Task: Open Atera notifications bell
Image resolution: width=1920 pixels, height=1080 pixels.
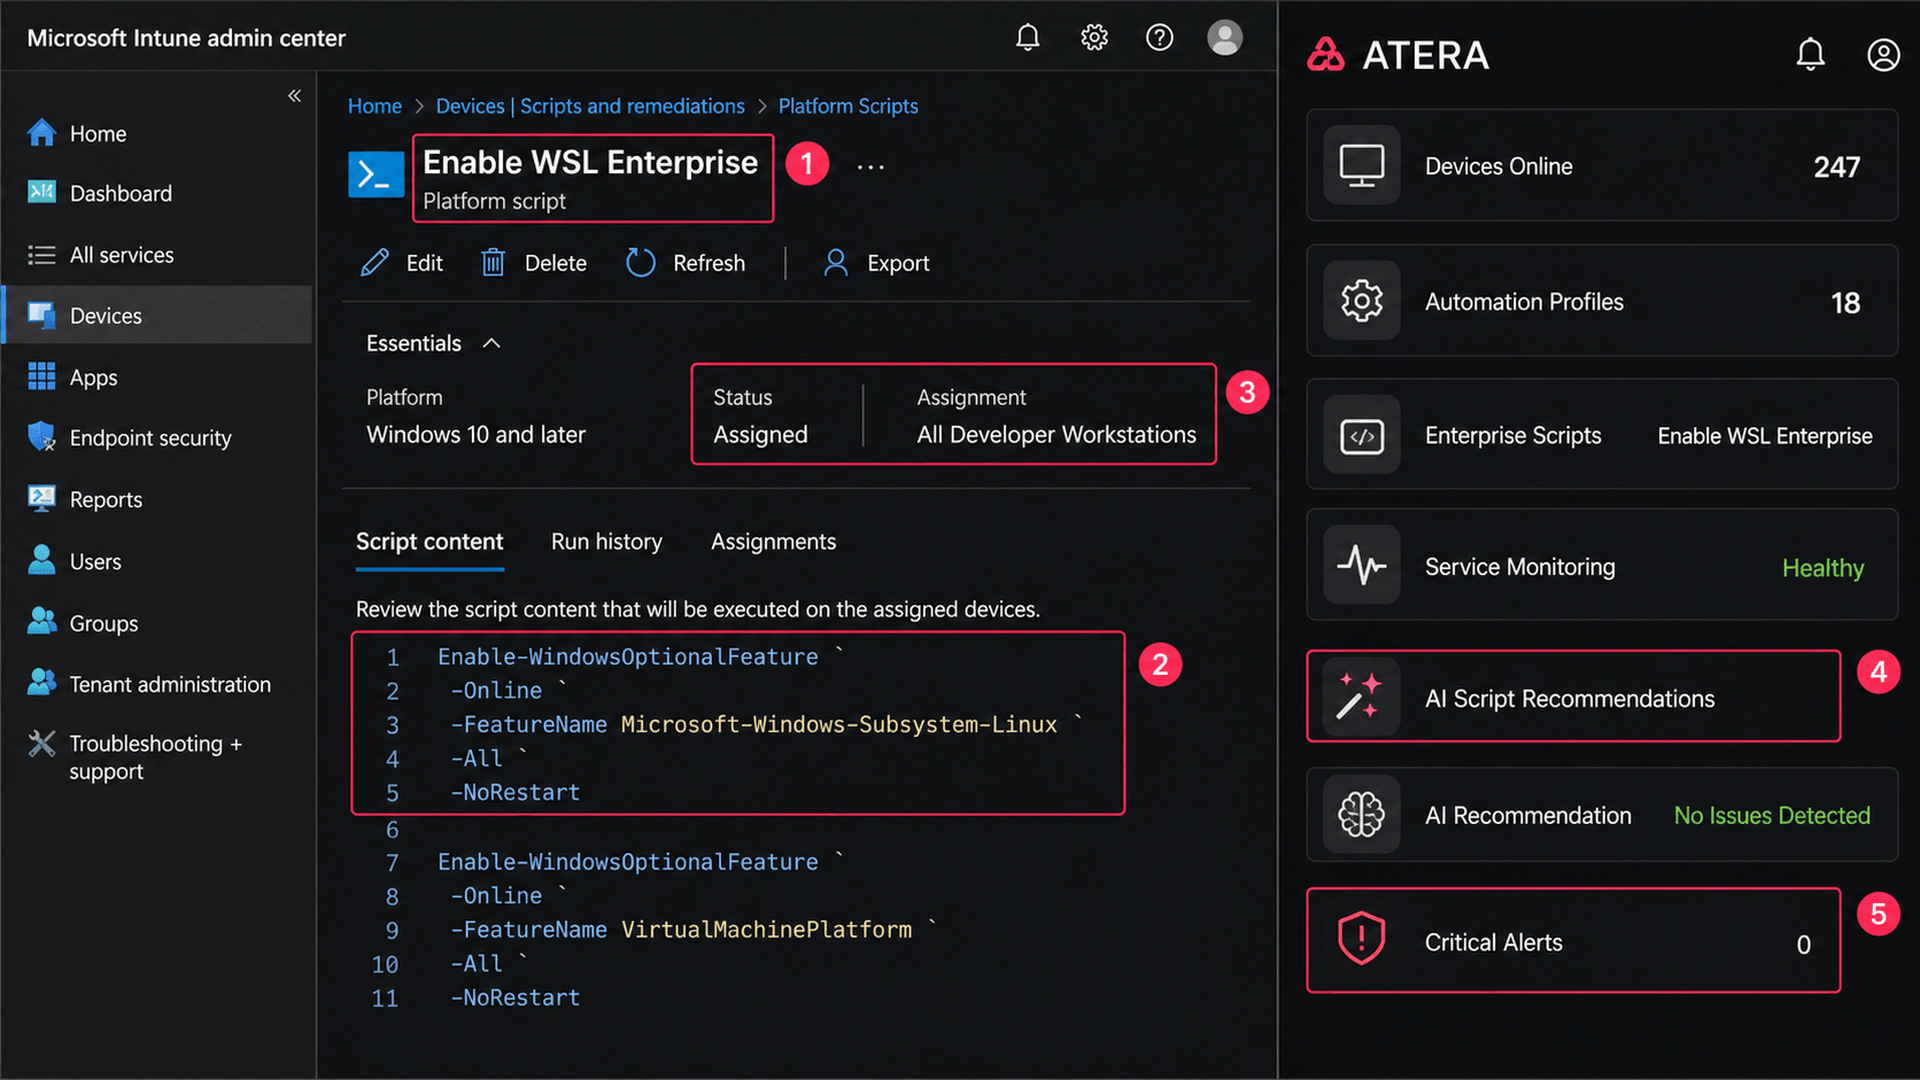Action: pos(1810,54)
